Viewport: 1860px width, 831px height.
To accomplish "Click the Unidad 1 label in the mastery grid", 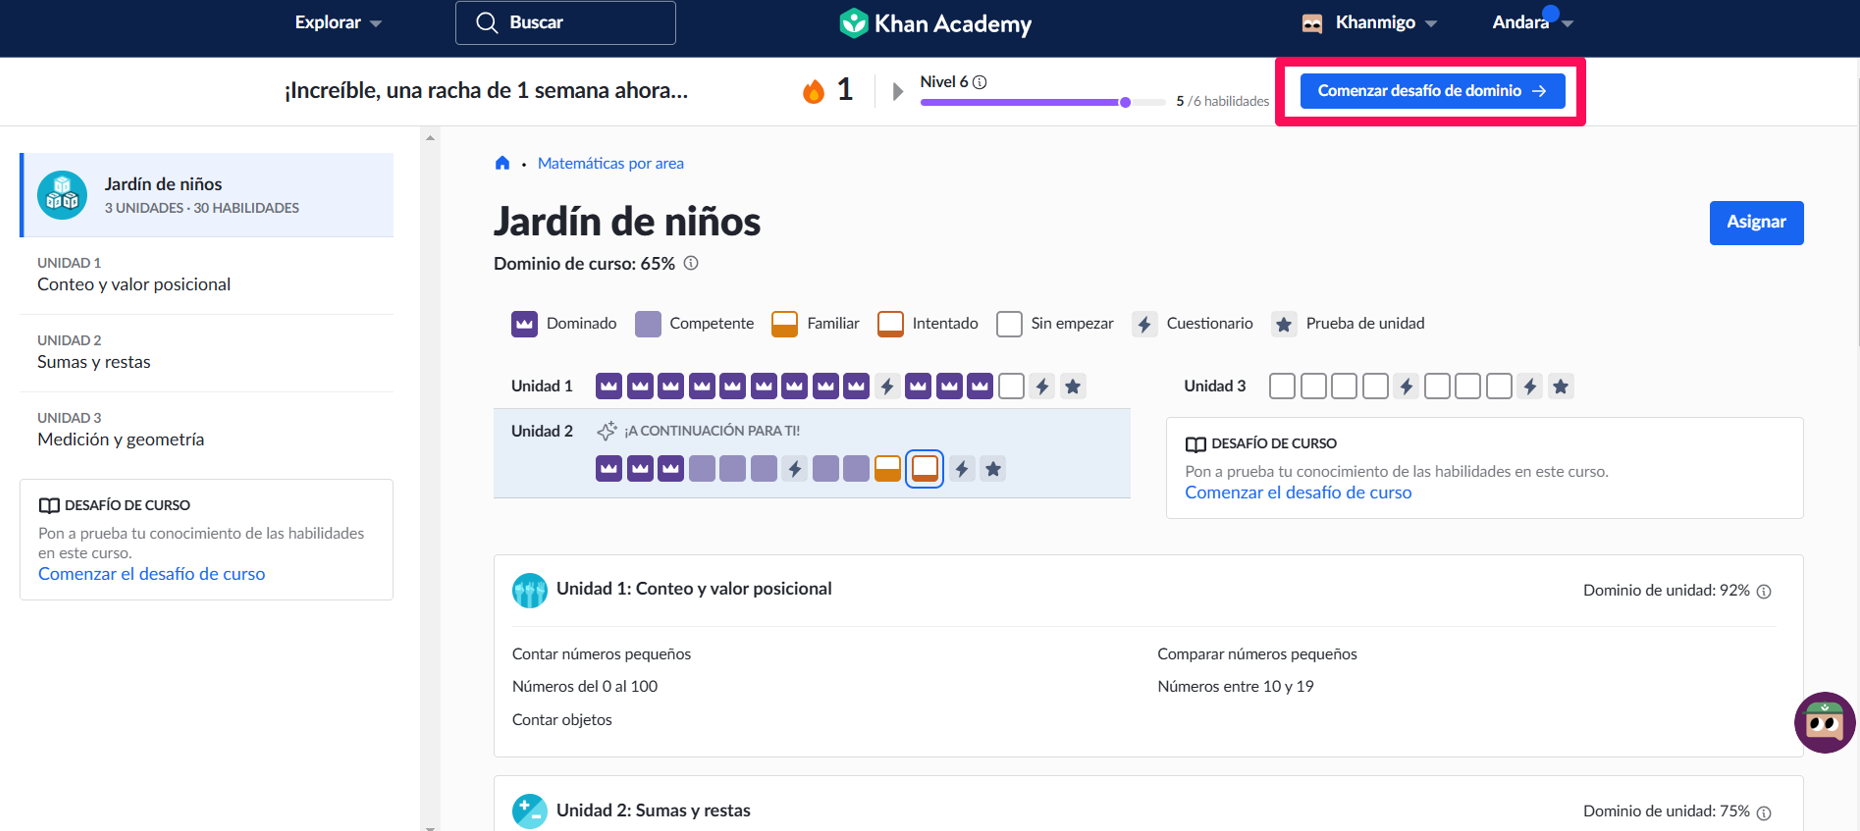I will (542, 386).
